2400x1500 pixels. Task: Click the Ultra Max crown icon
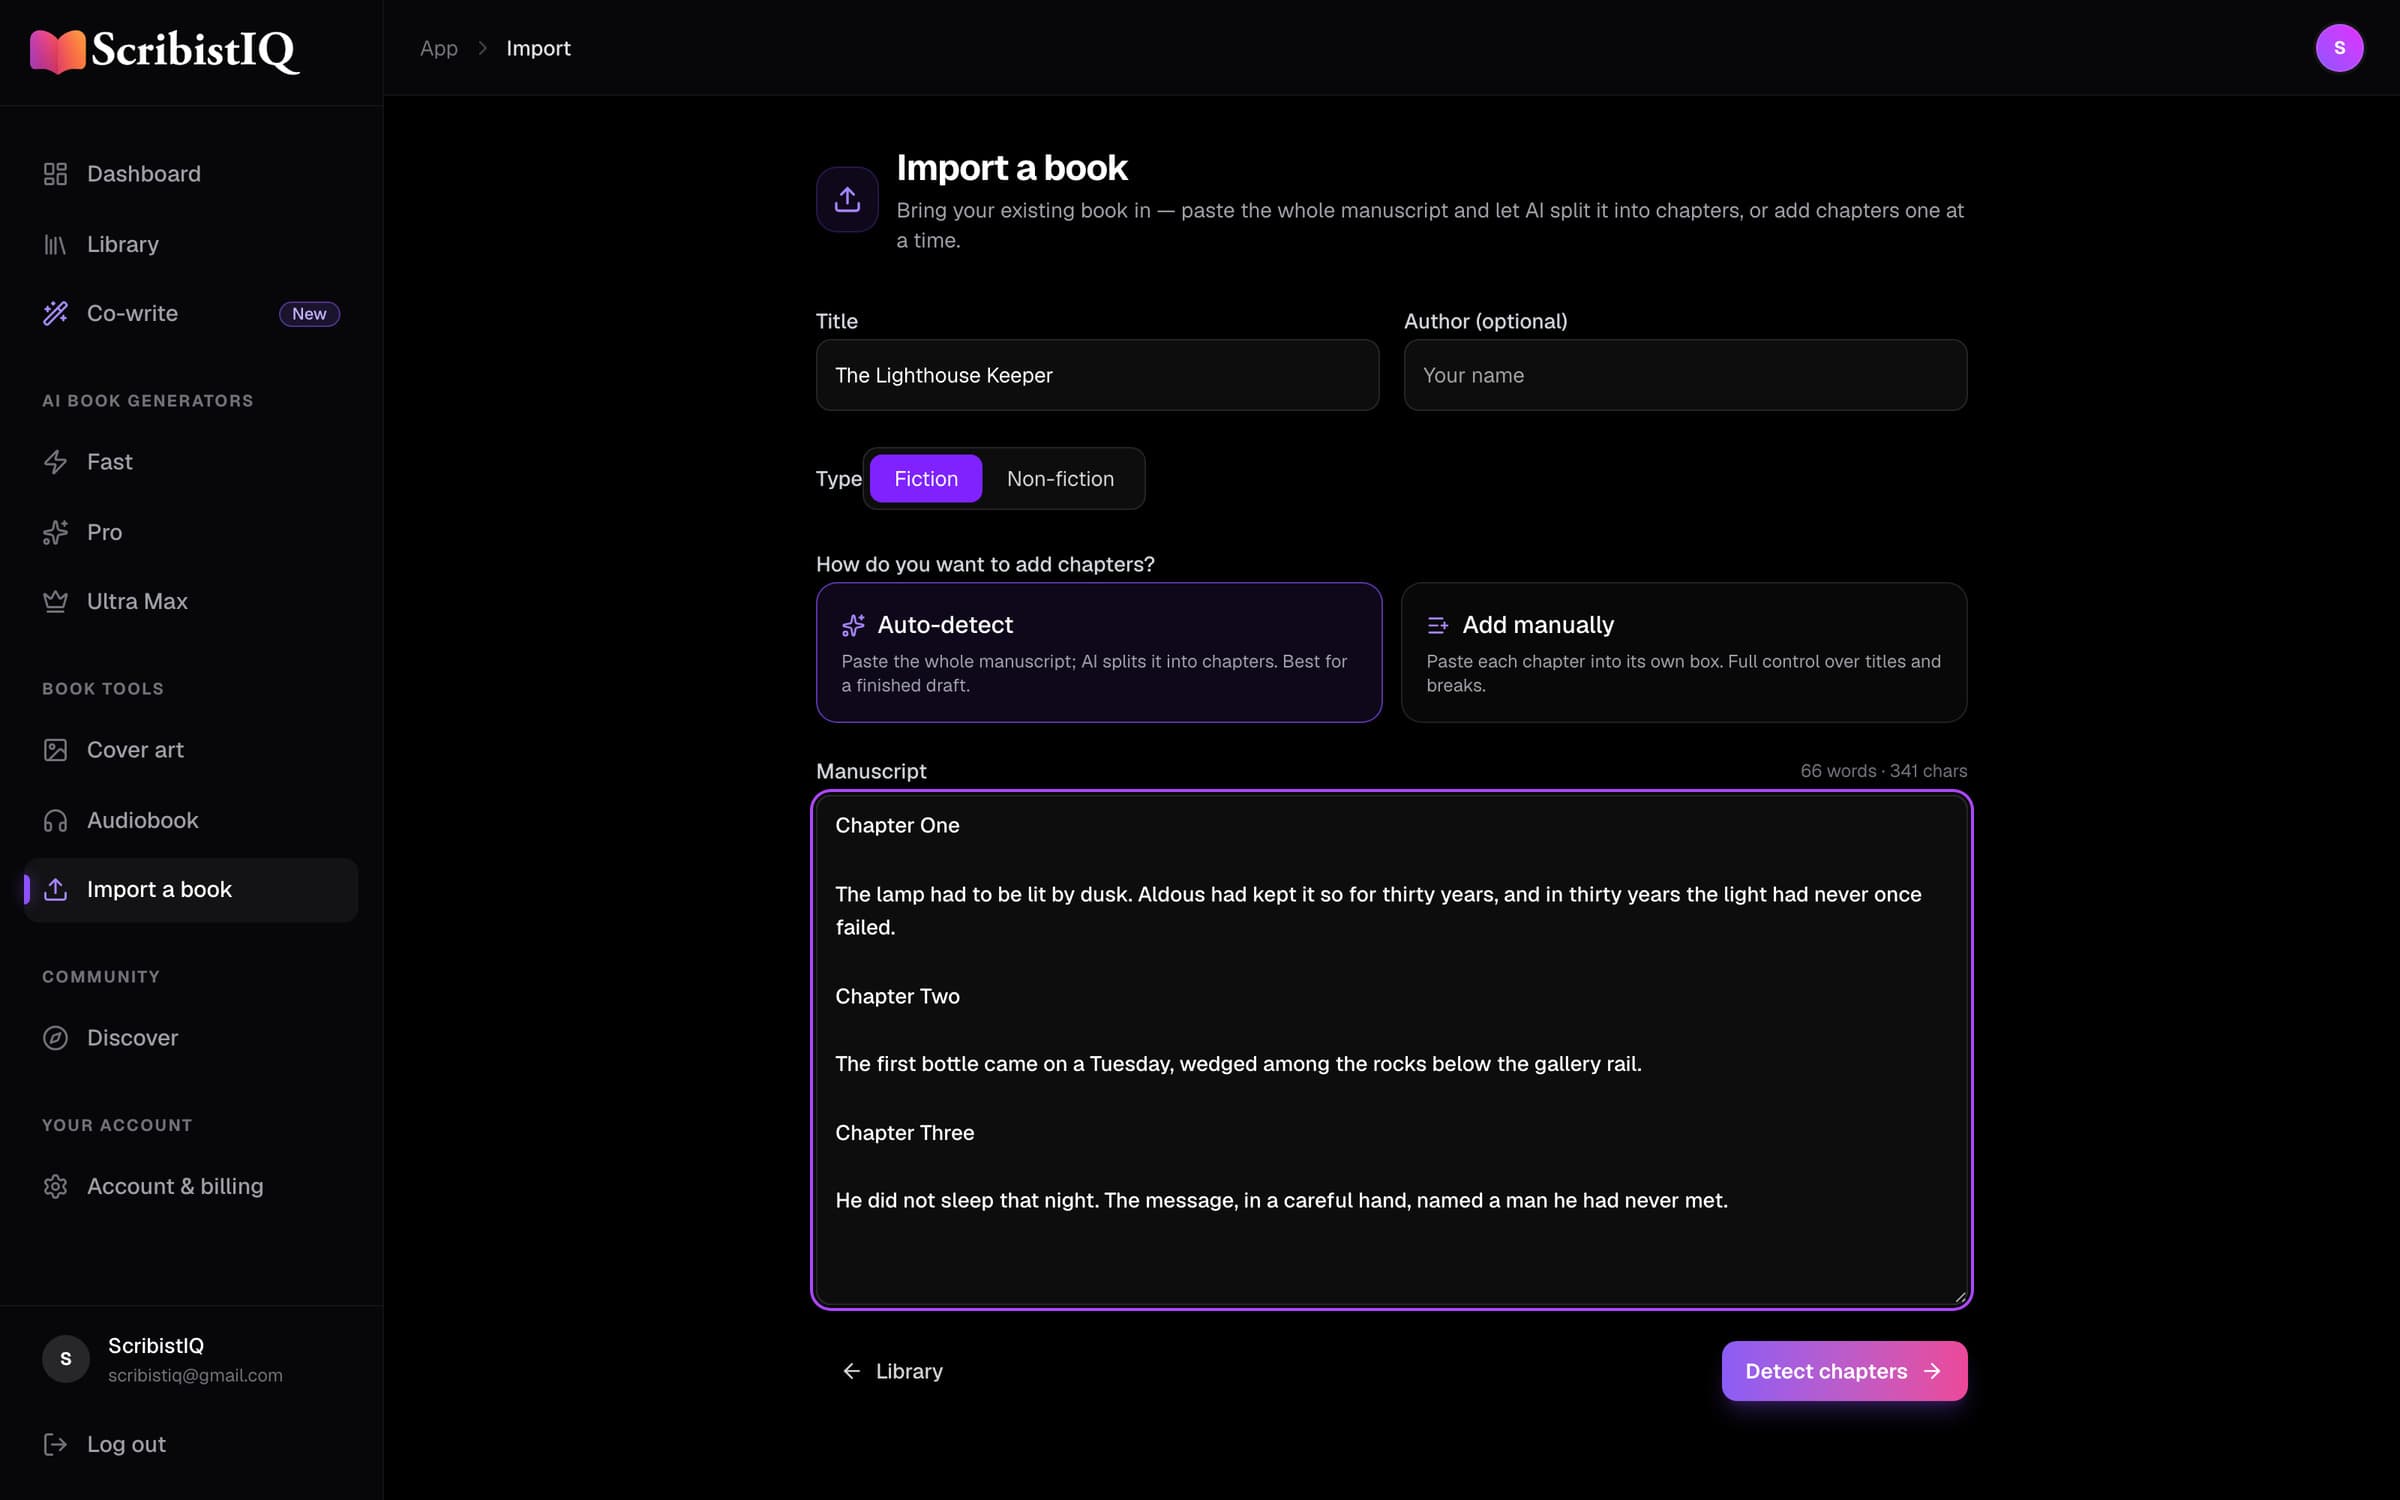[x=55, y=601]
